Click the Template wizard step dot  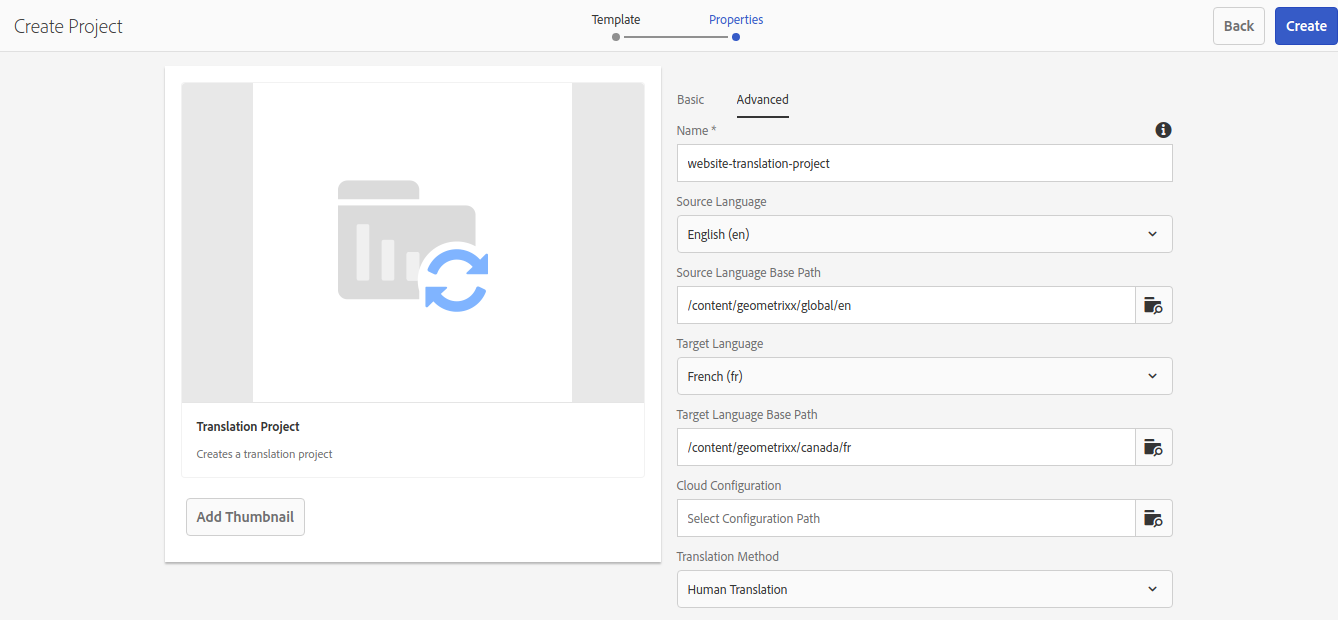click(x=616, y=37)
